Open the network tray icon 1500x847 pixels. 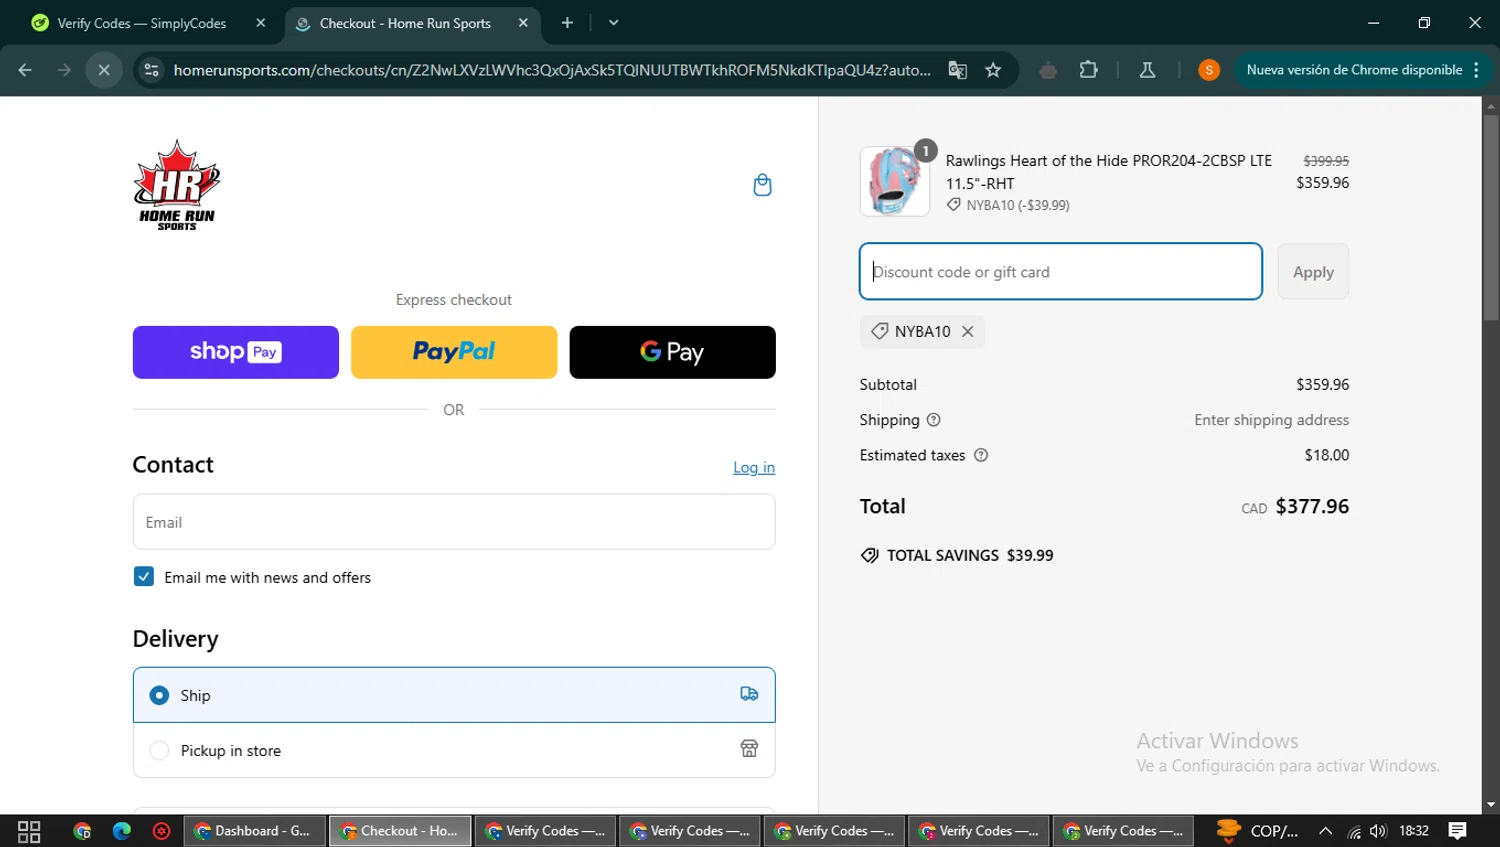point(1354,831)
